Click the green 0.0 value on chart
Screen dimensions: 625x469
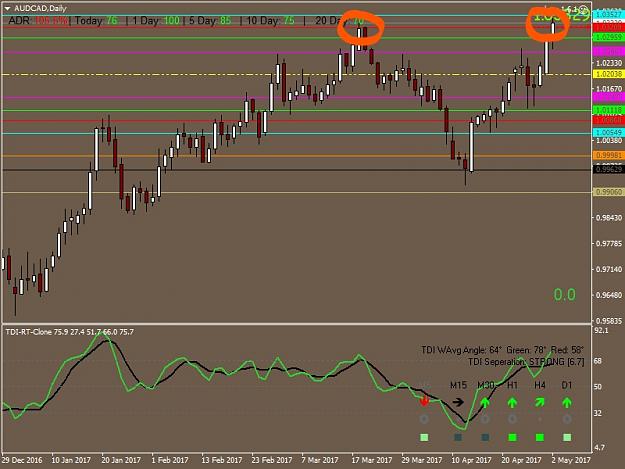tap(564, 294)
